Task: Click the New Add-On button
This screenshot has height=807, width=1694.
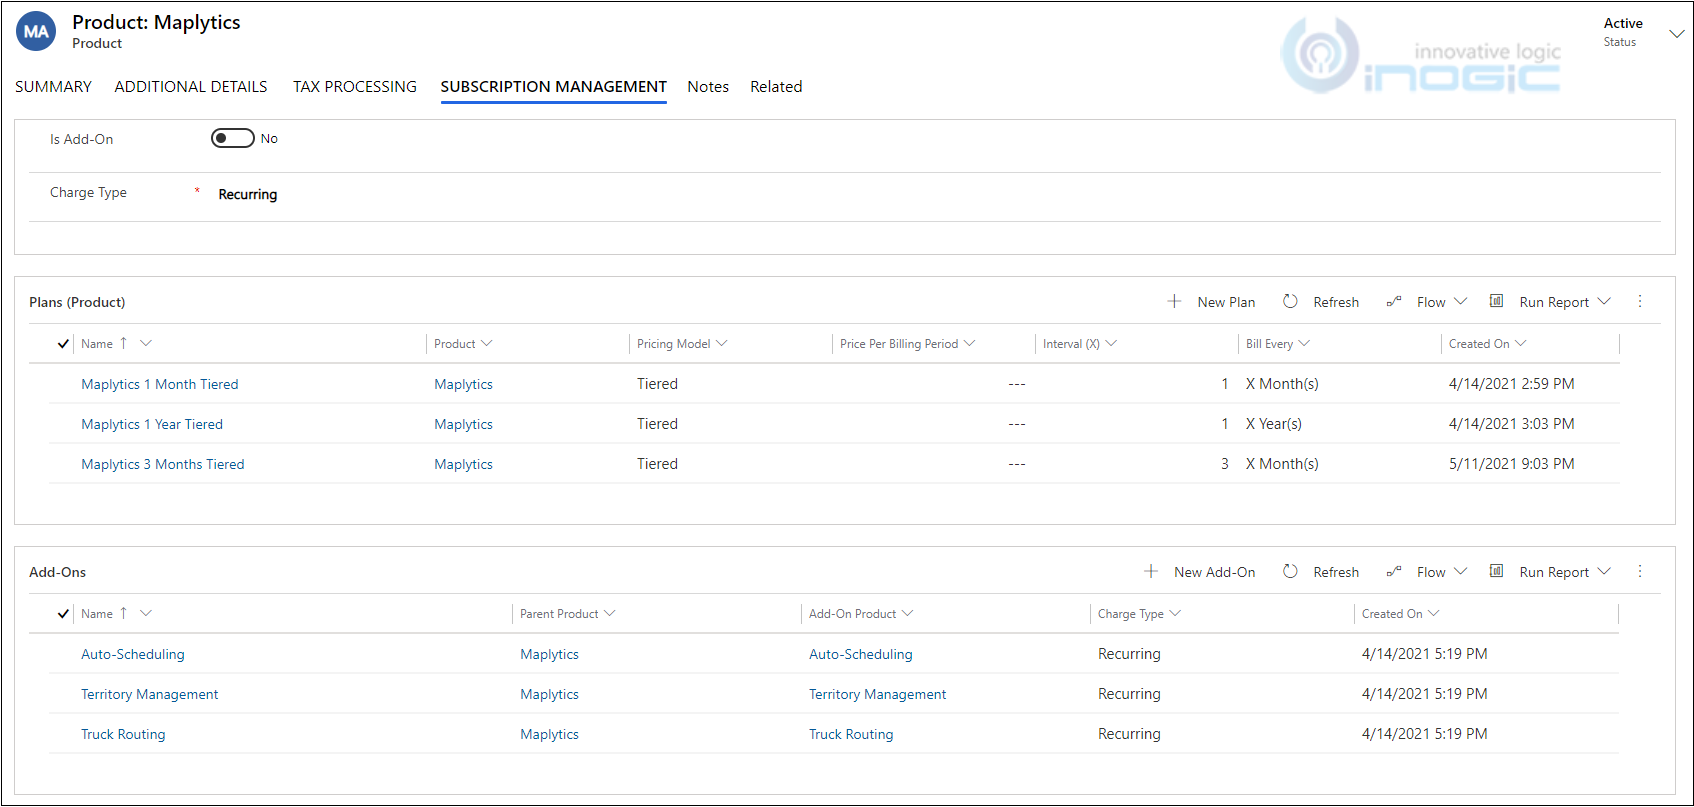Action: point(1199,572)
